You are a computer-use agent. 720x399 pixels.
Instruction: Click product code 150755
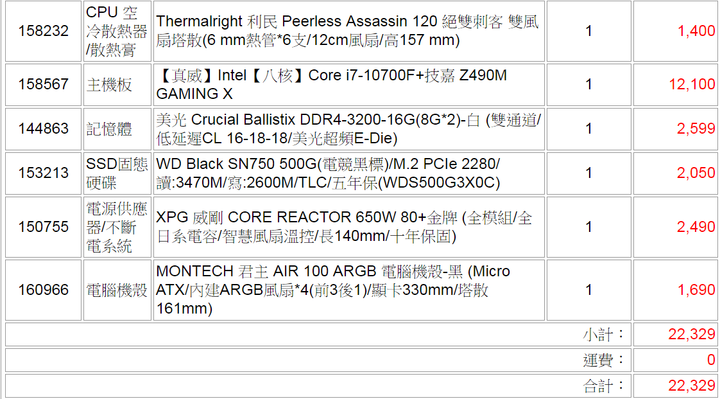tap(43, 227)
